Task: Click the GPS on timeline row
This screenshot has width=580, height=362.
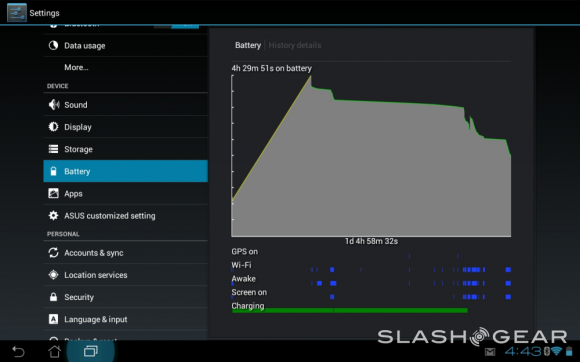Action: [371, 252]
